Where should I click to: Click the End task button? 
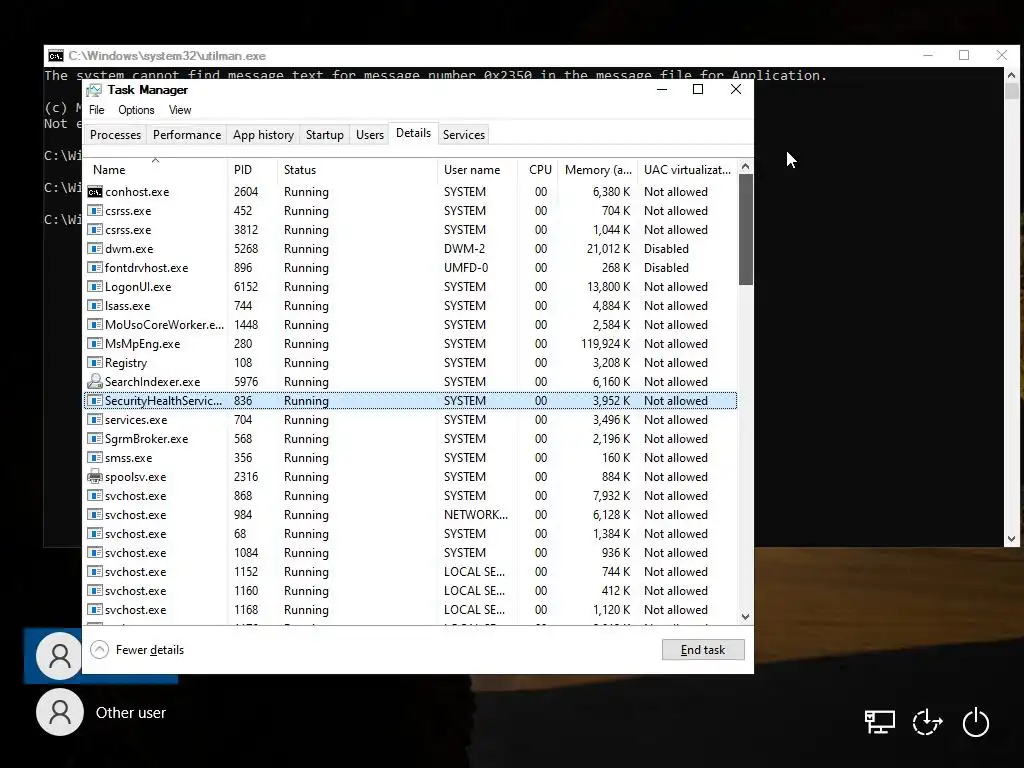click(703, 650)
